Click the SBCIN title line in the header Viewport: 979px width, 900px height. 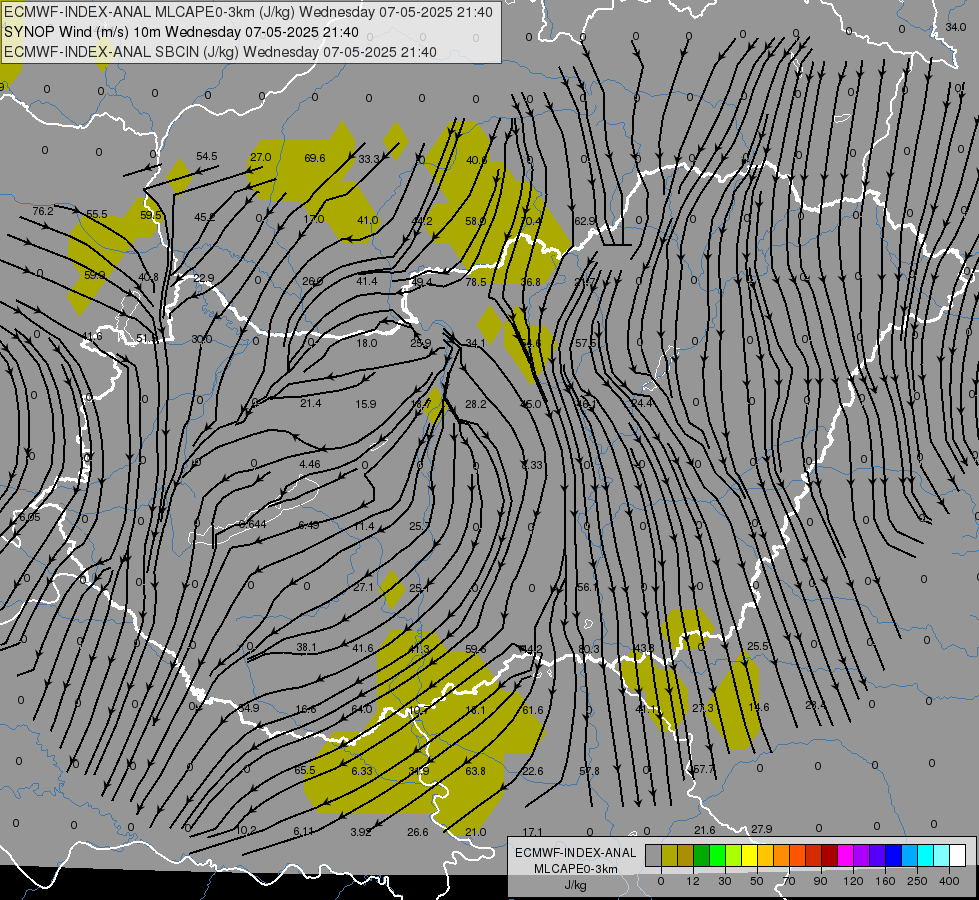click(x=220, y=52)
